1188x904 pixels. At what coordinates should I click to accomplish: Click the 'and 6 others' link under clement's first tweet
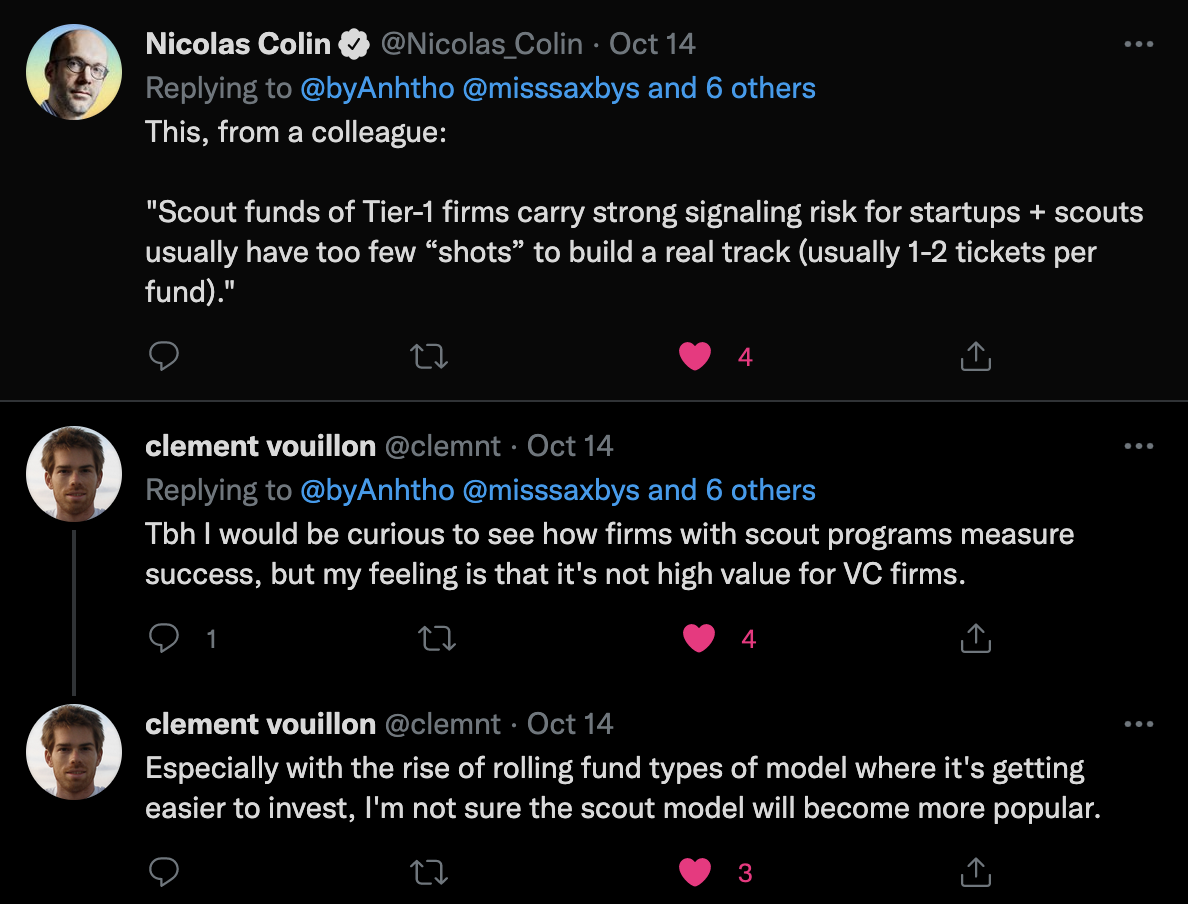tap(732, 490)
